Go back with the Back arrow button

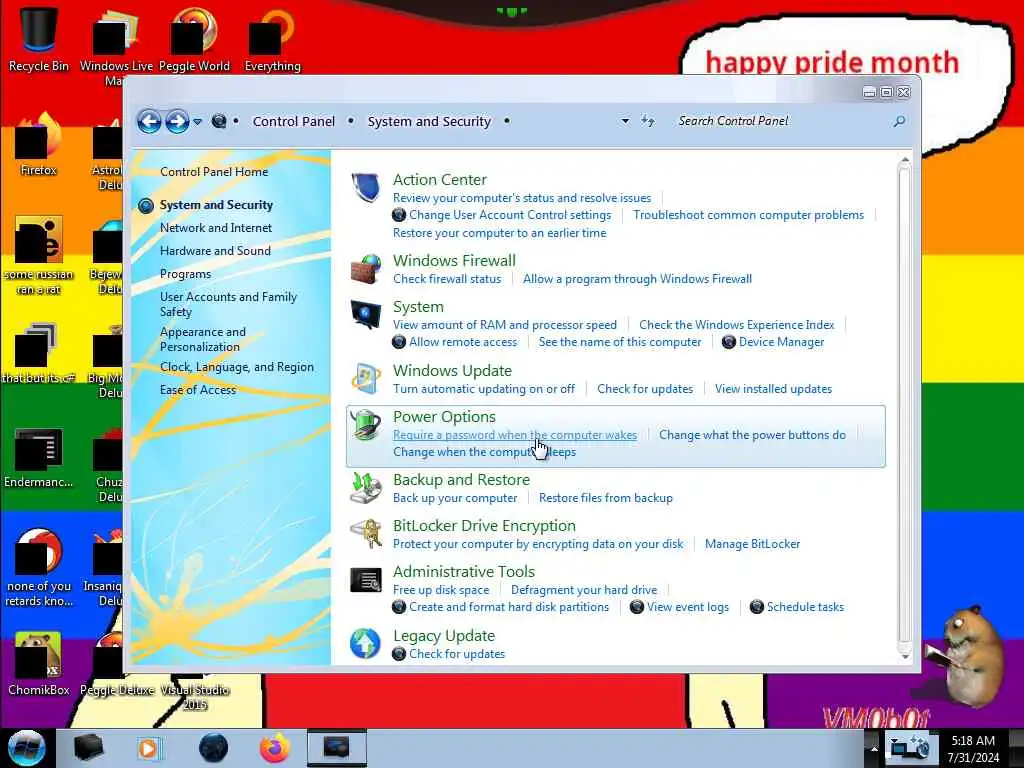[150, 121]
